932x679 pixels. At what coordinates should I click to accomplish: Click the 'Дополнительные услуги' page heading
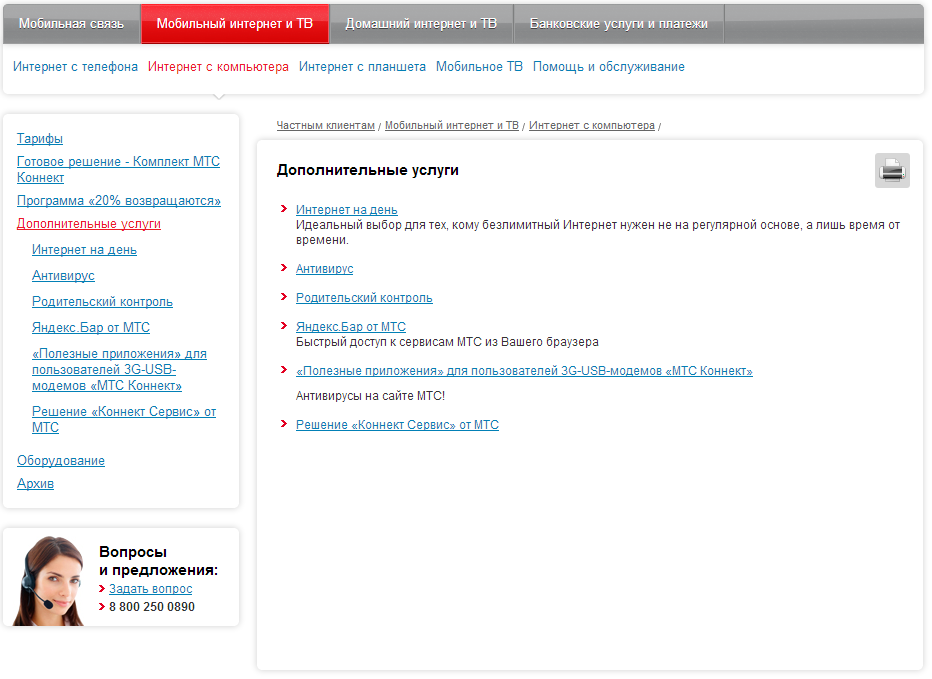pyautogui.click(x=368, y=170)
